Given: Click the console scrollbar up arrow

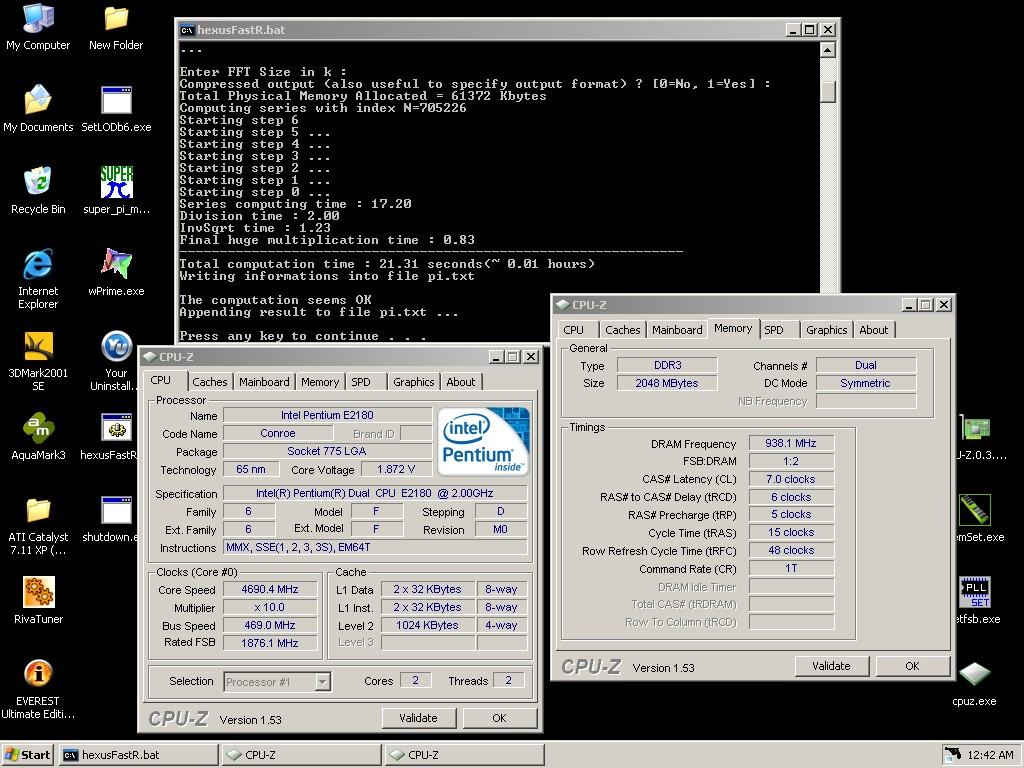Looking at the screenshot, I should [x=827, y=50].
